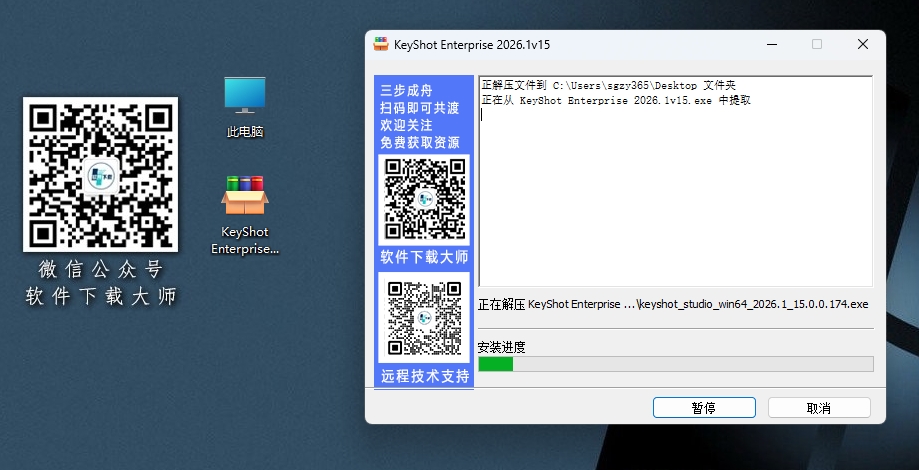Image resolution: width=919 pixels, height=470 pixels.
Task: Click the 暂停 button
Action: (704, 408)
